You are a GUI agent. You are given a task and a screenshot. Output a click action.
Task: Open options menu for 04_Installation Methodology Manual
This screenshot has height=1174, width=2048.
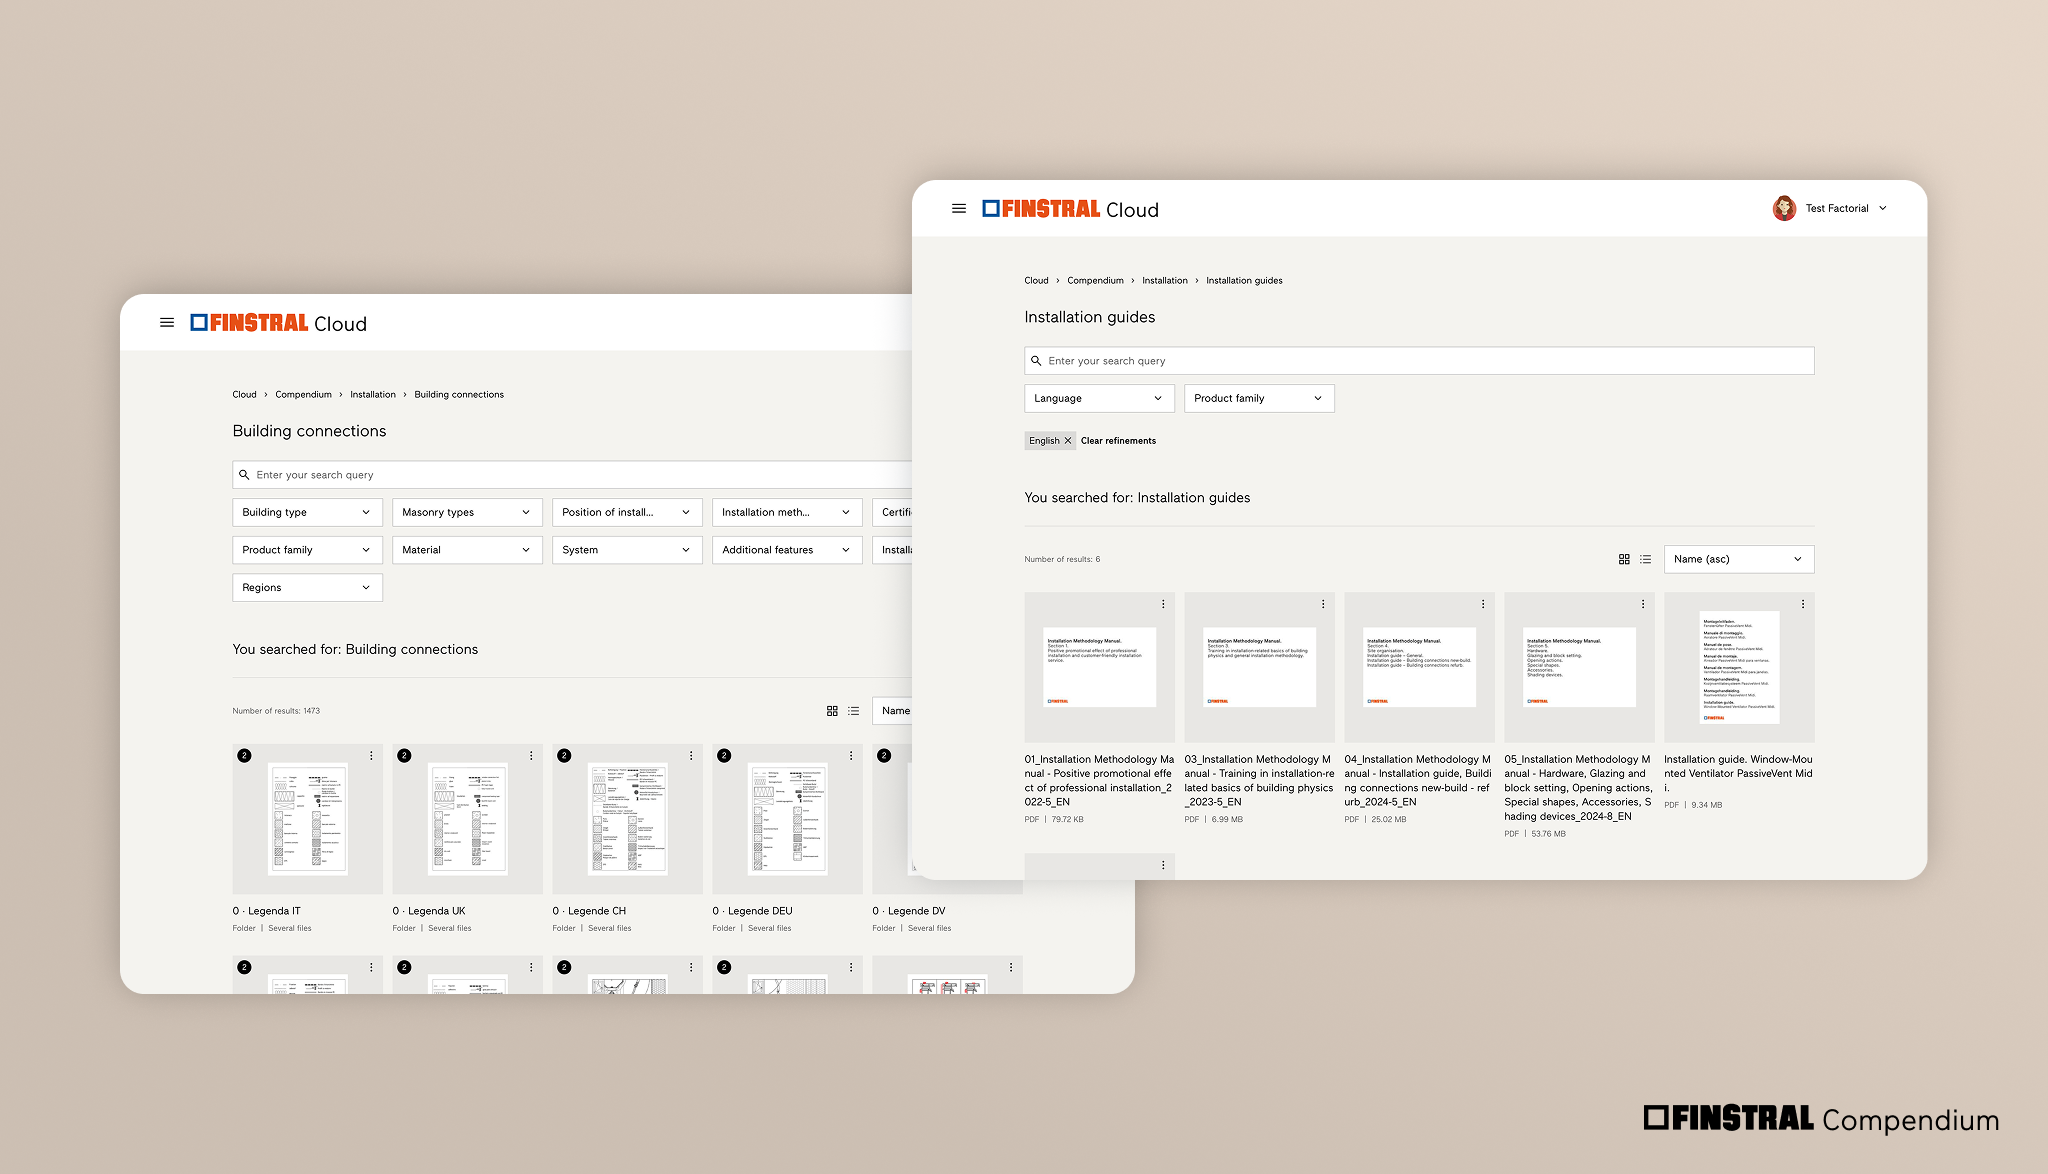pos(1483,604)
